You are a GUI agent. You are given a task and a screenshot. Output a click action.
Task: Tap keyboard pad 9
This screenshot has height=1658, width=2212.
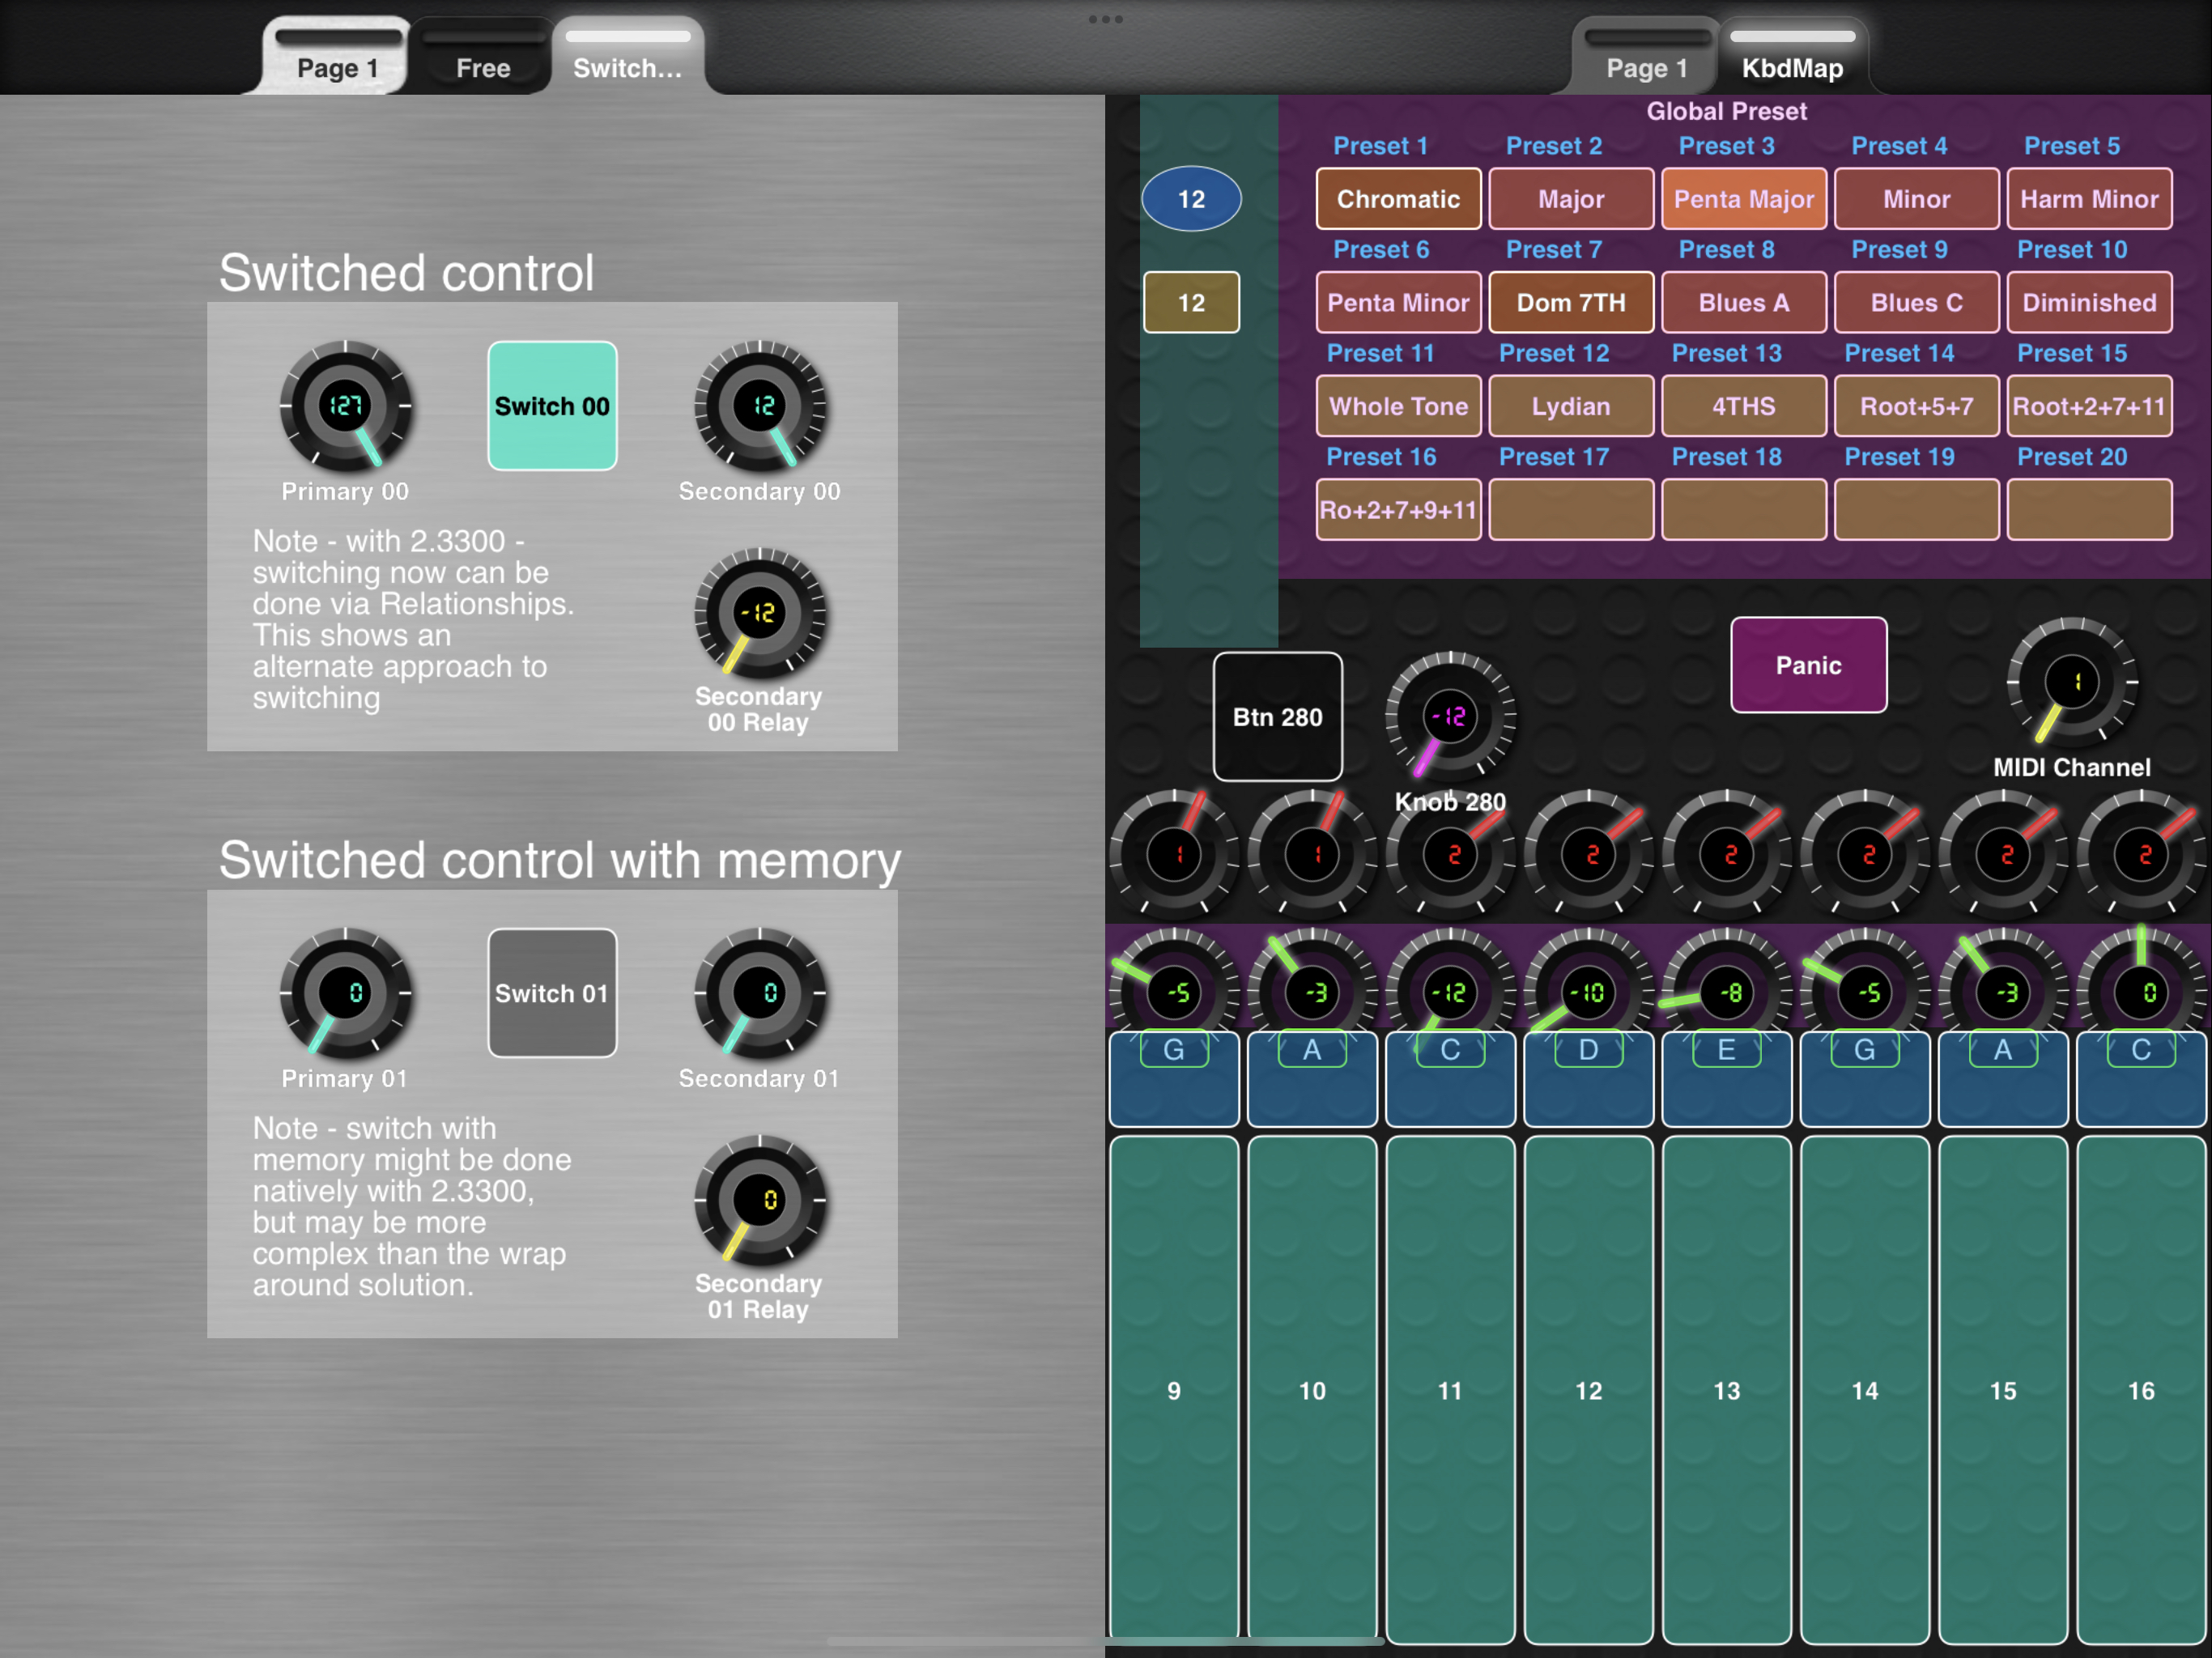1174,1390
